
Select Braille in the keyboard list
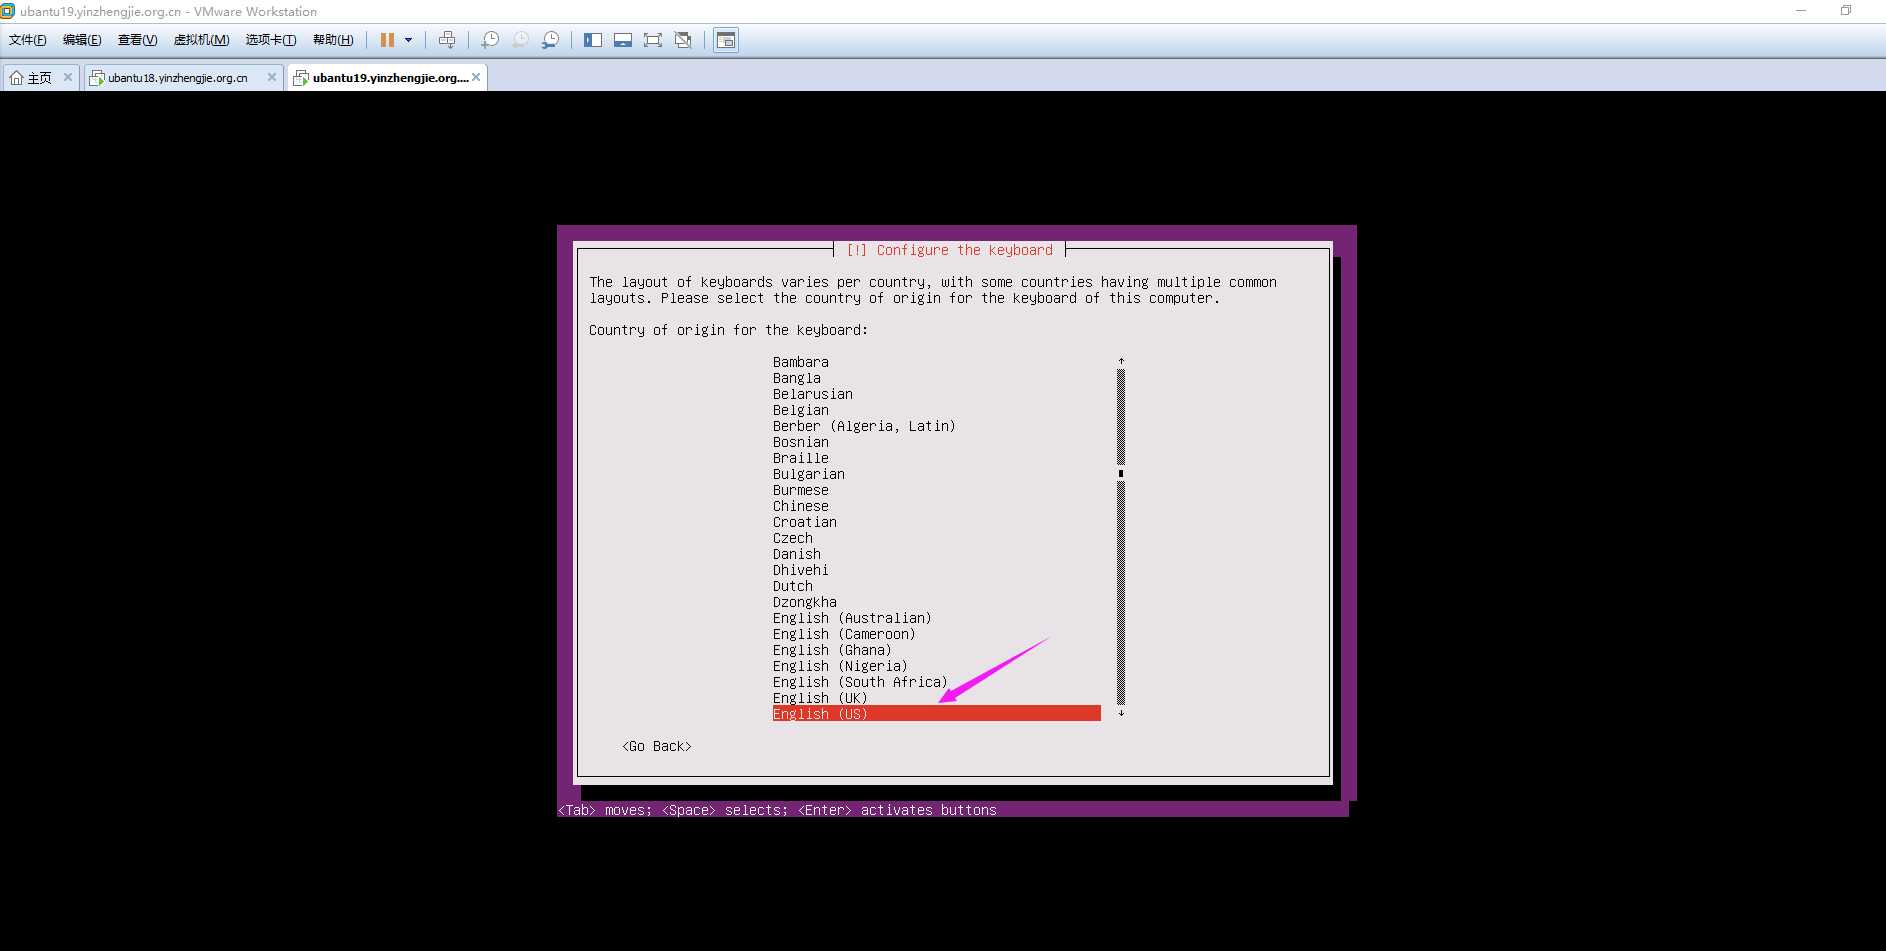(x=801, y=458)
